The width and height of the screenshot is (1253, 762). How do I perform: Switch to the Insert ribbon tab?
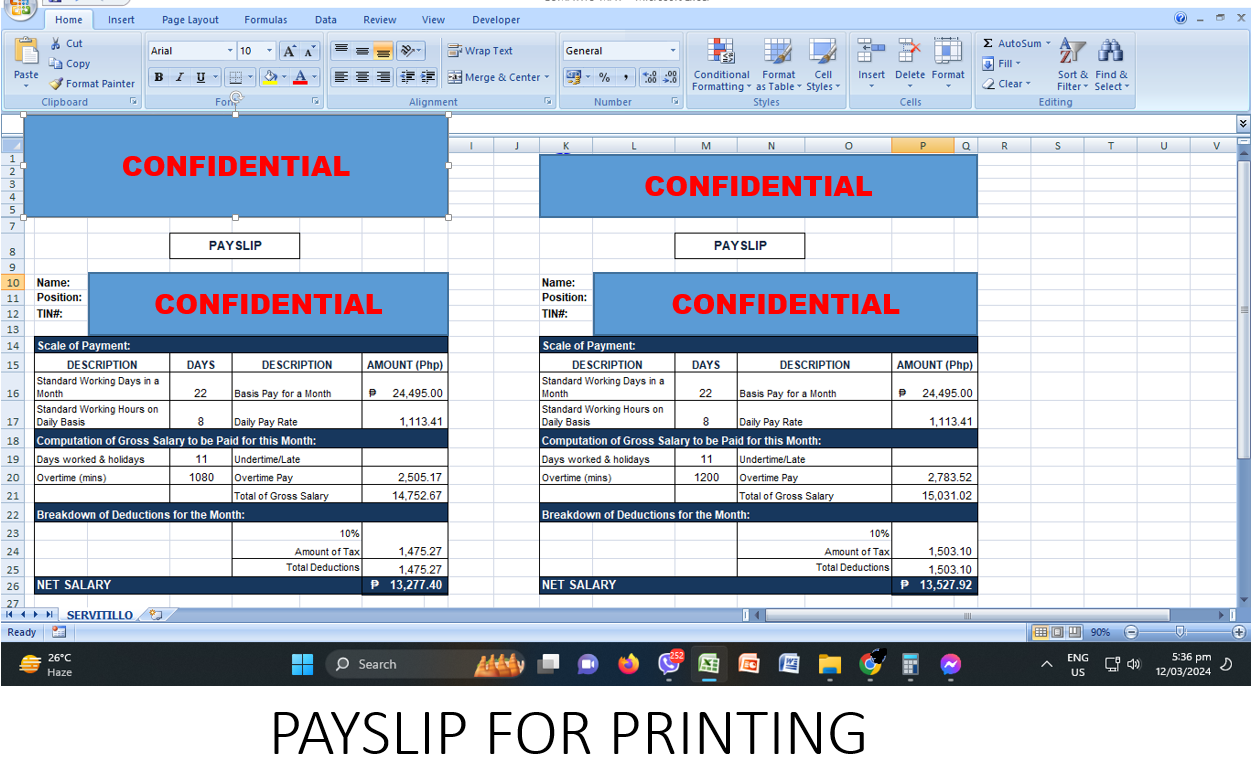pos(122,20)
